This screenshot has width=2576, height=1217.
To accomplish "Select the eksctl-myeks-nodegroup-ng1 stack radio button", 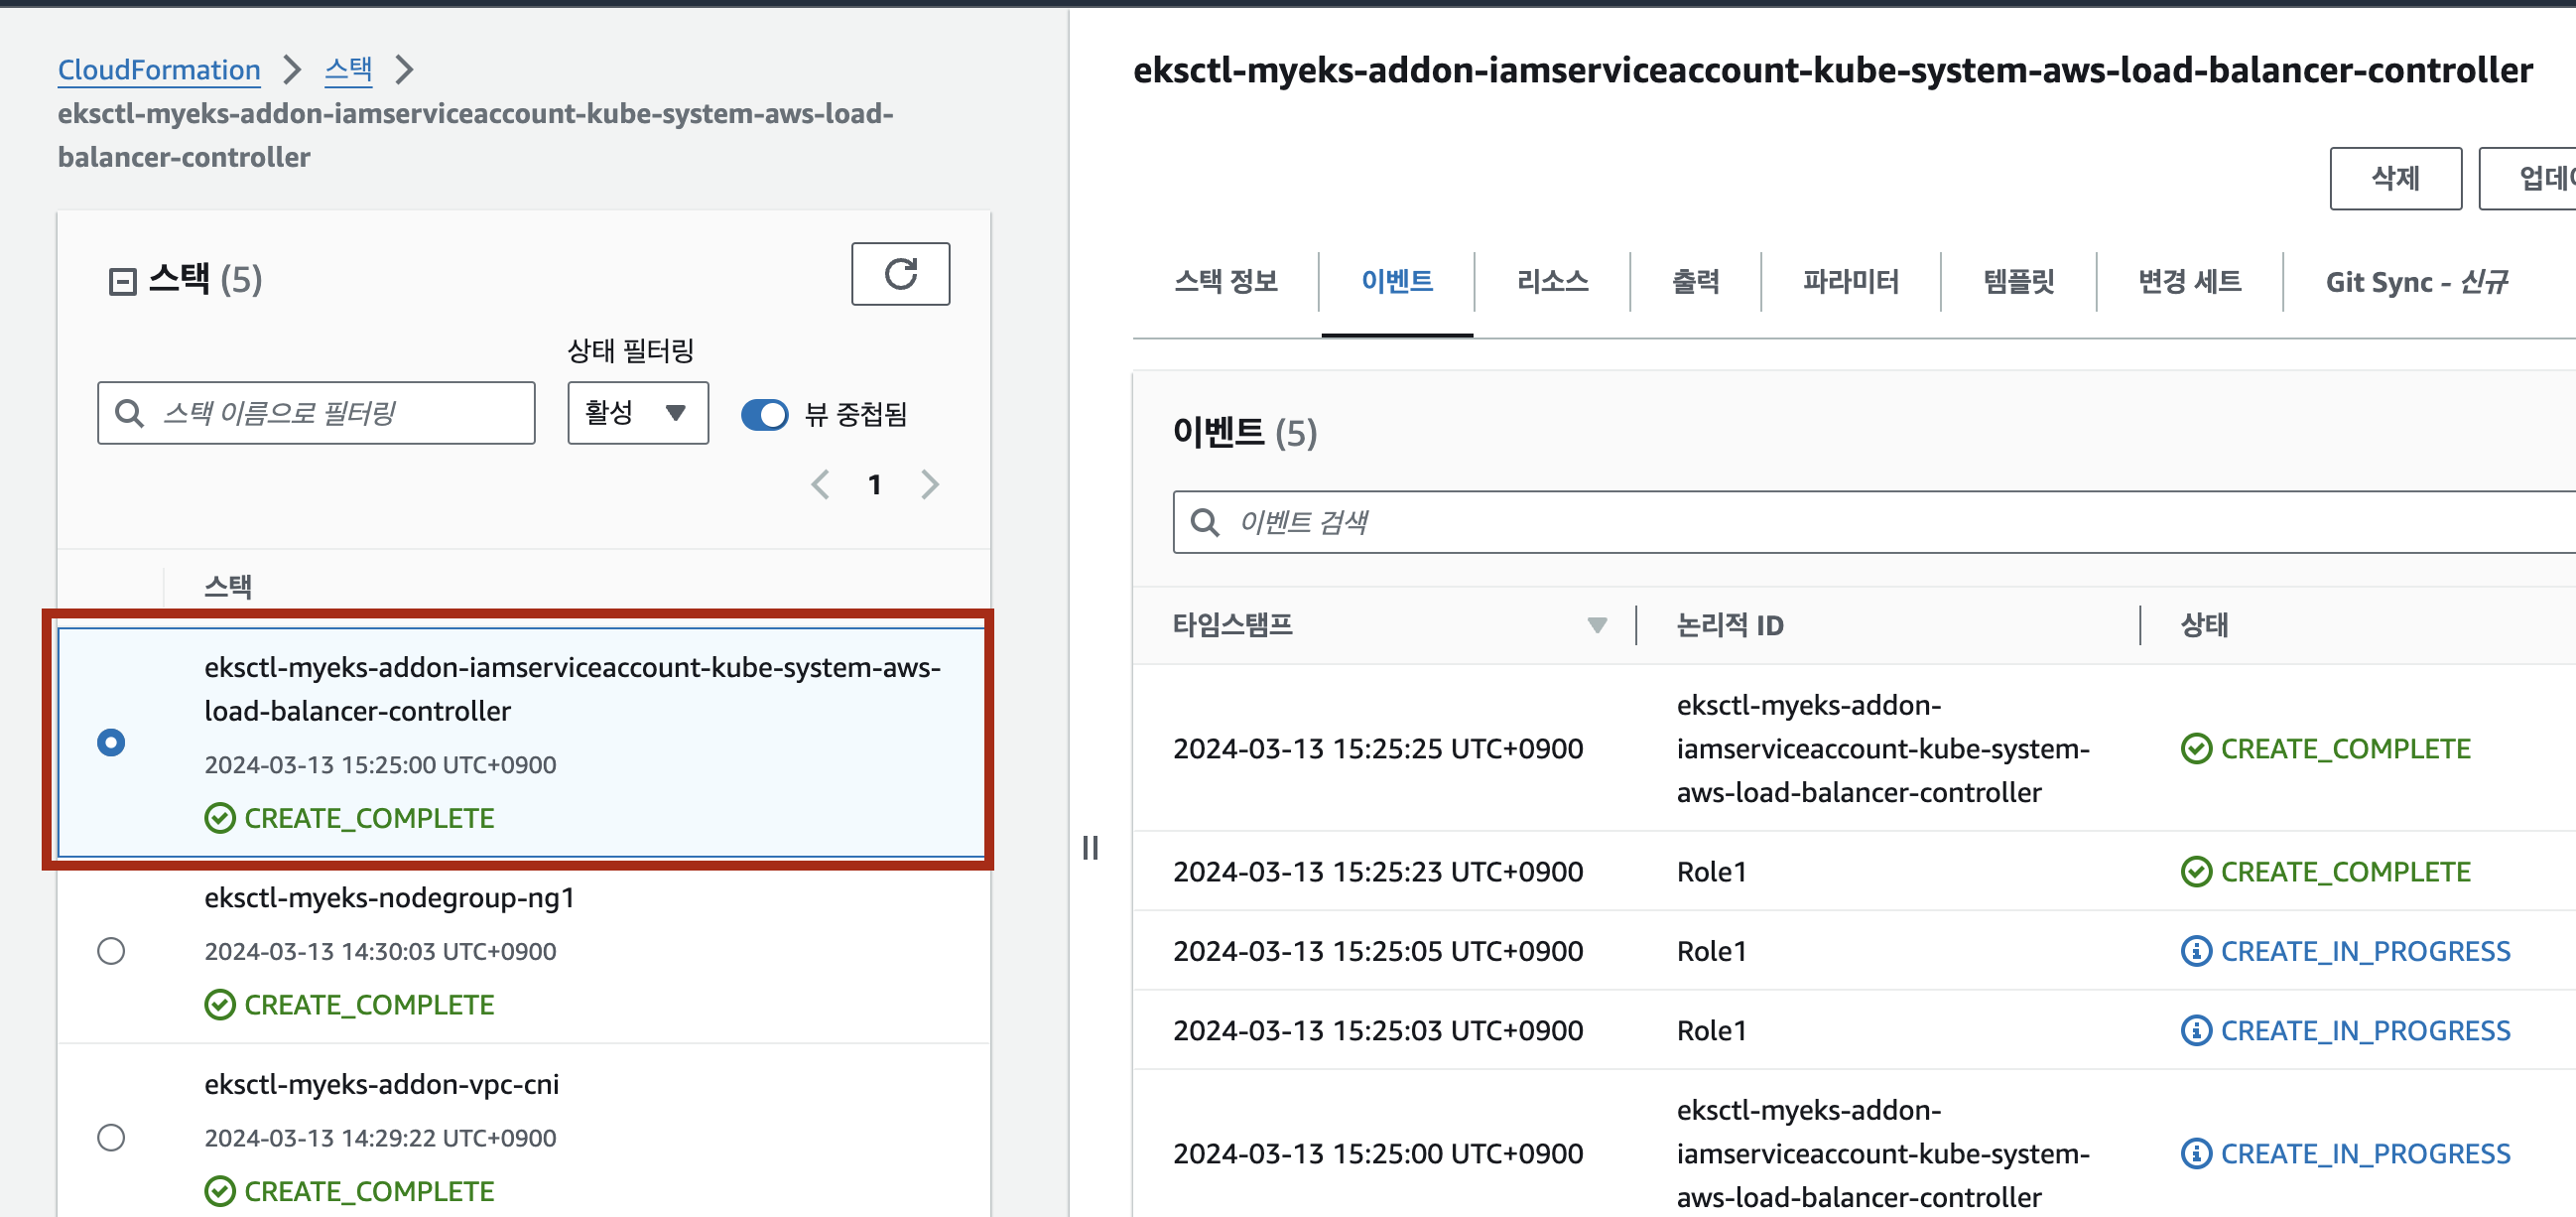I will point(111,950).
